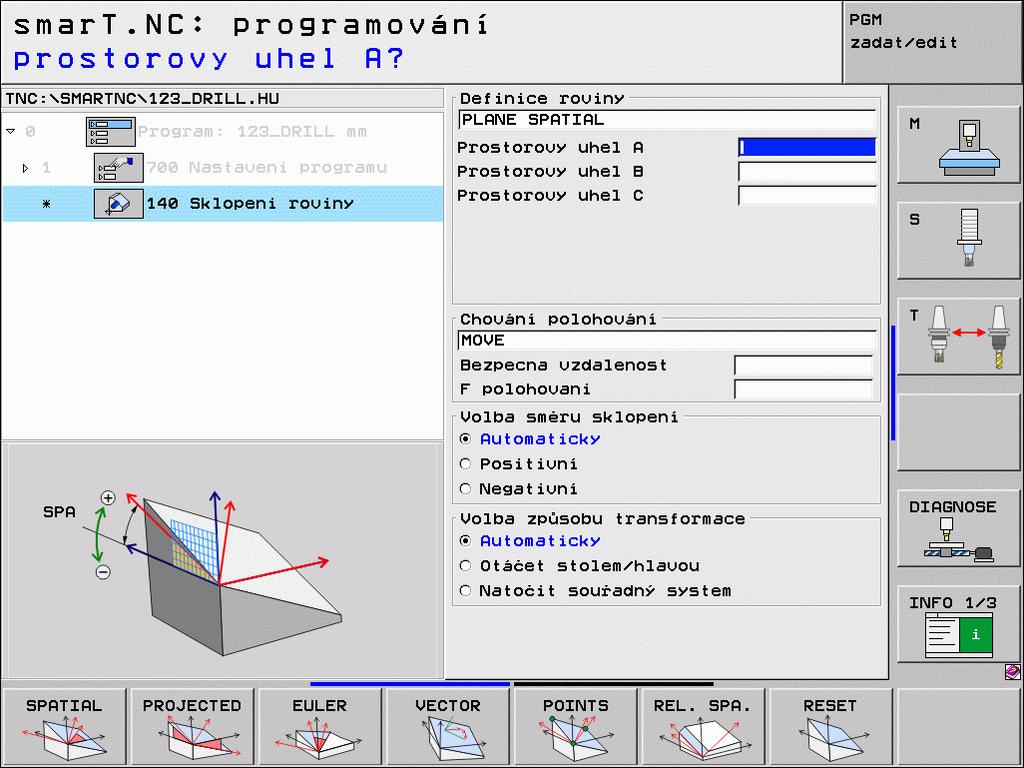Open the MOVE positioning behavior field
This screenshot has width=1024, height=768.
[x=667, y=340]
